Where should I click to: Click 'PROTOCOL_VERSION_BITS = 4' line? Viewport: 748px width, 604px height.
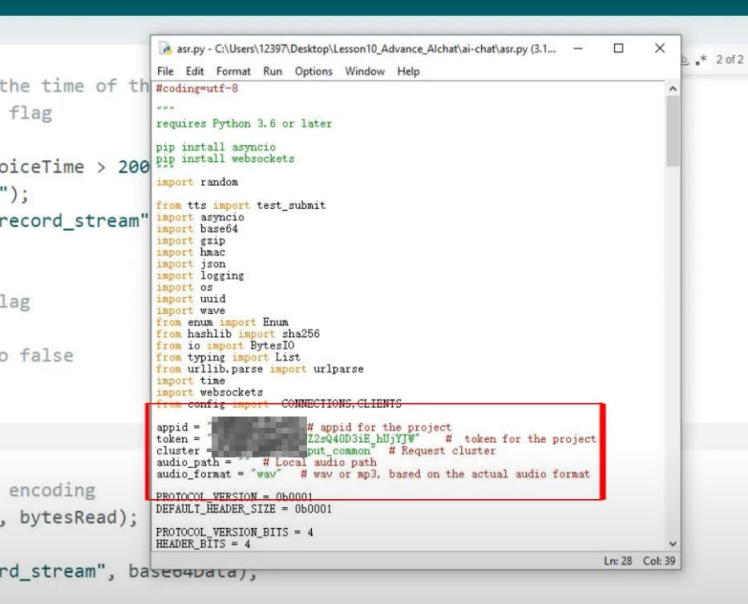235,532
